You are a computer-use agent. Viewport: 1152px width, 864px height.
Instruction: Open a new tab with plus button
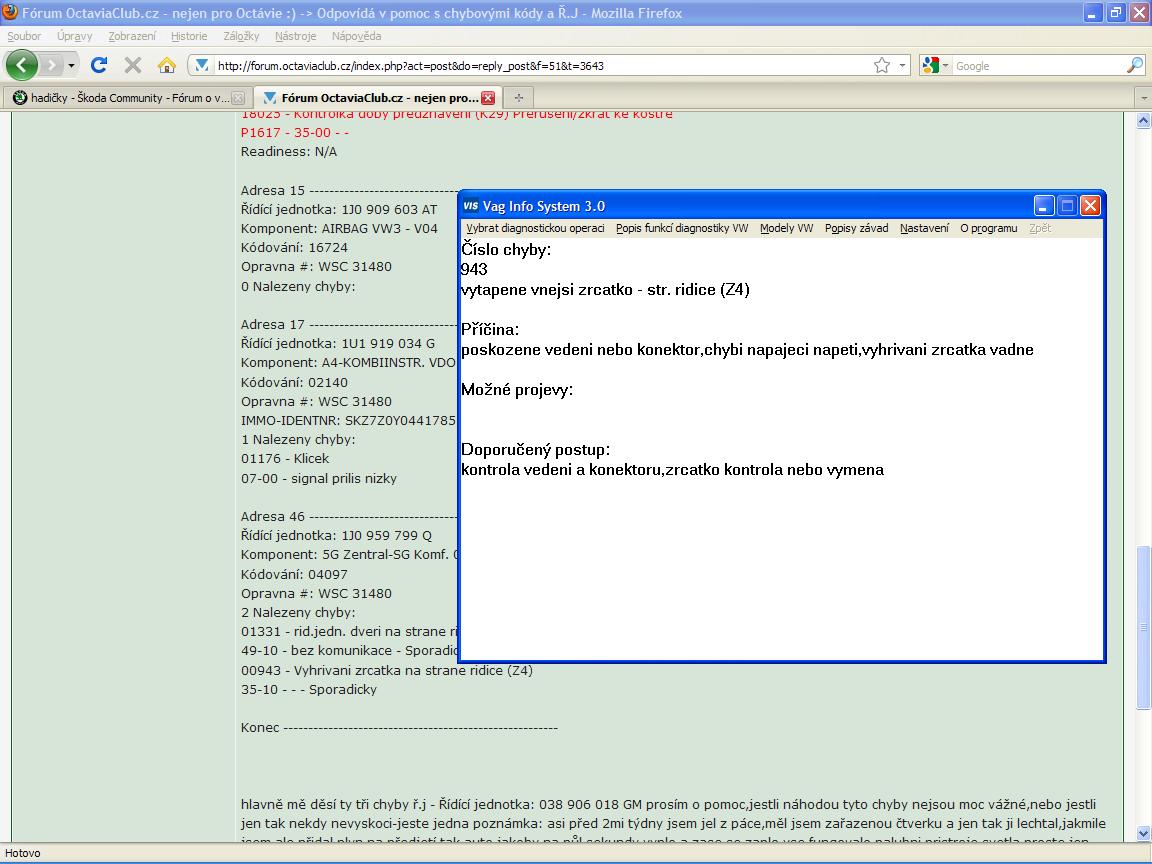point(518,98)
